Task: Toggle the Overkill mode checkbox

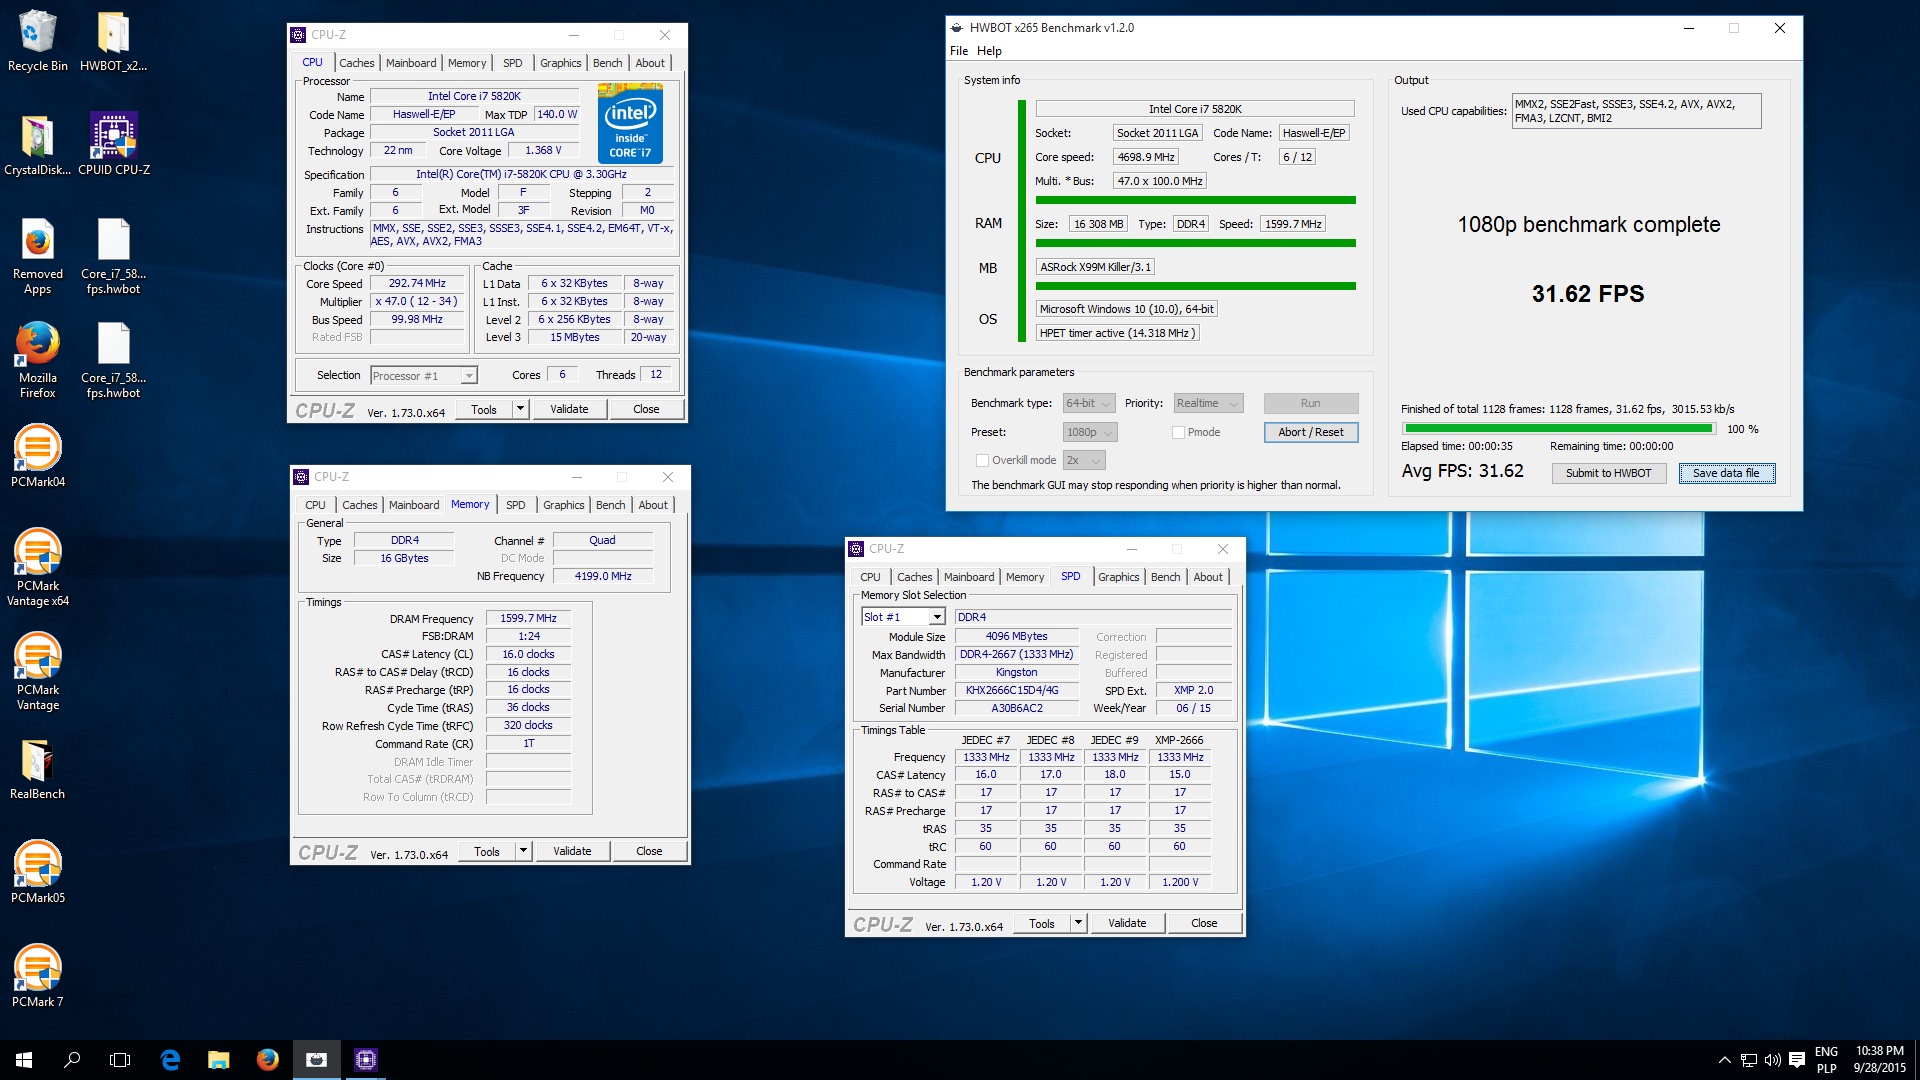Action: coord(982,460)
